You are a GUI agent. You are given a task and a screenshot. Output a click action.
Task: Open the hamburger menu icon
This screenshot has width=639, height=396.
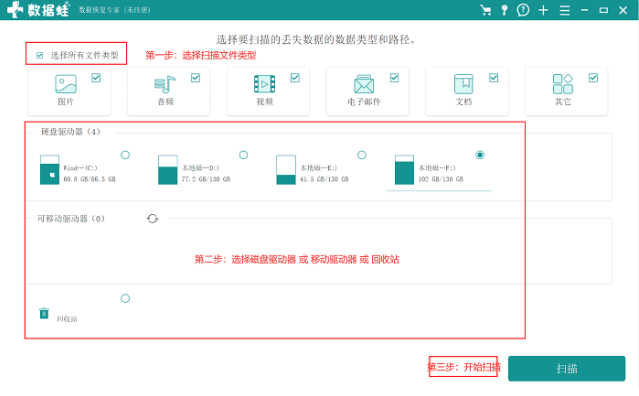click(564, 10)
